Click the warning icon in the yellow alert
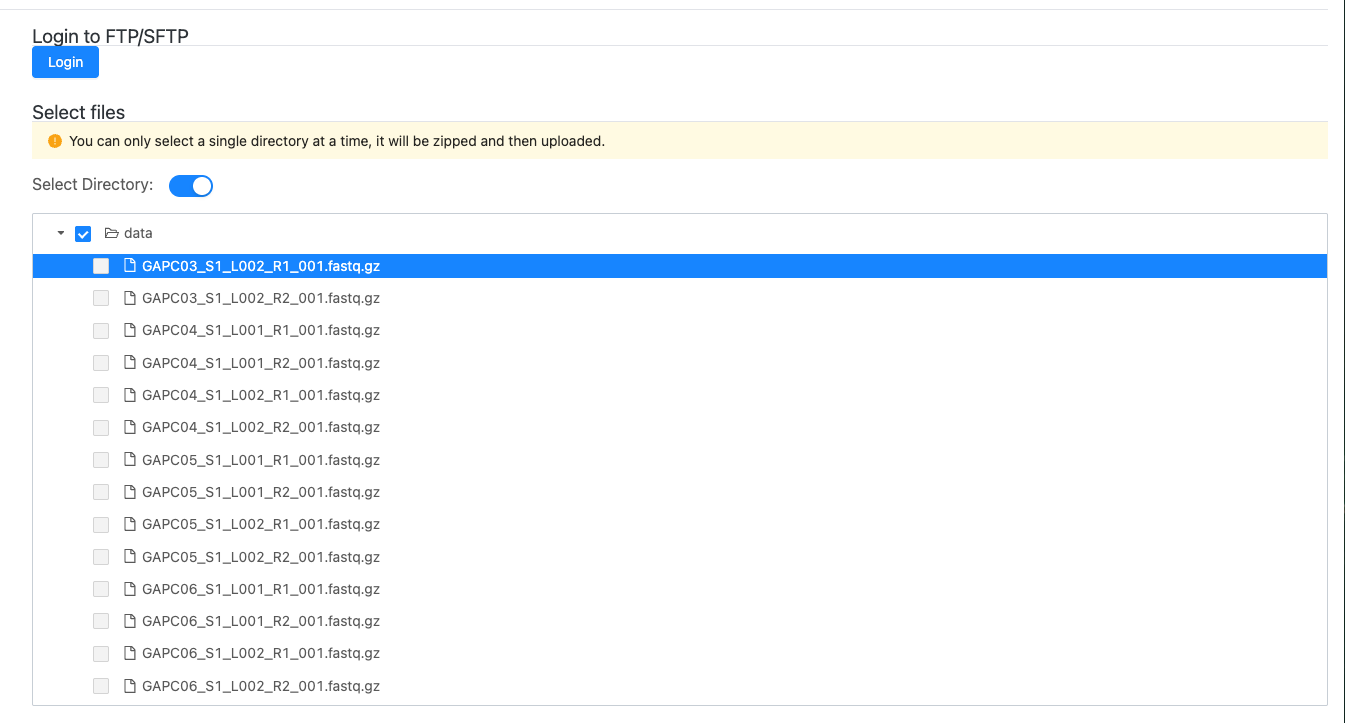Screen dimensions: 1345x723 coord(55,141)
